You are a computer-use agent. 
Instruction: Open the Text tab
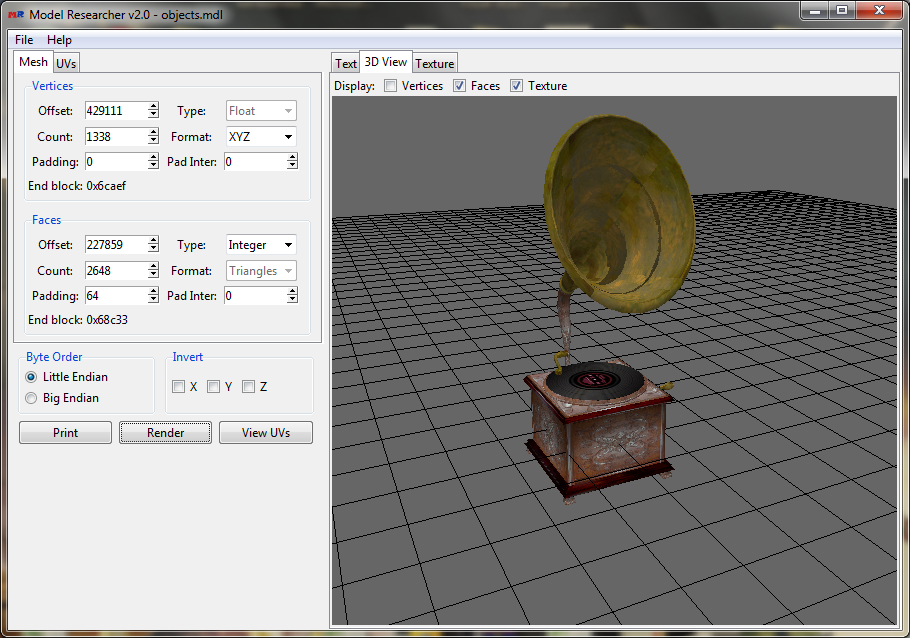click(346, 64)
